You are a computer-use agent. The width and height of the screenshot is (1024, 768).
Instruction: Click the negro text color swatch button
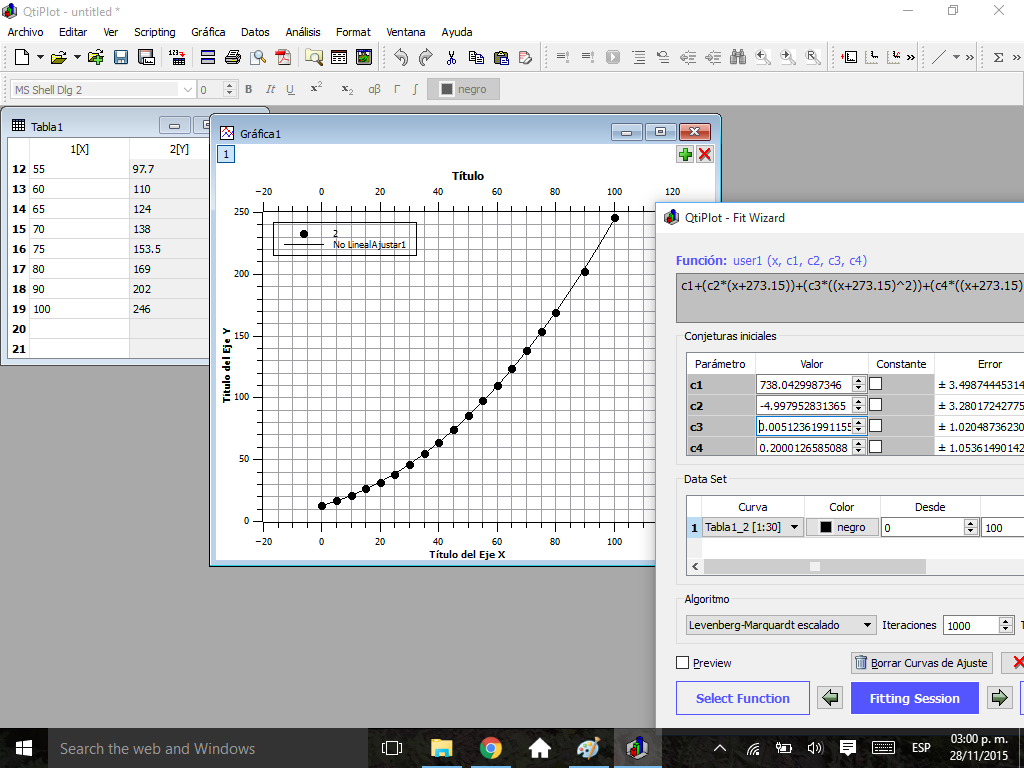click(463, 89)
